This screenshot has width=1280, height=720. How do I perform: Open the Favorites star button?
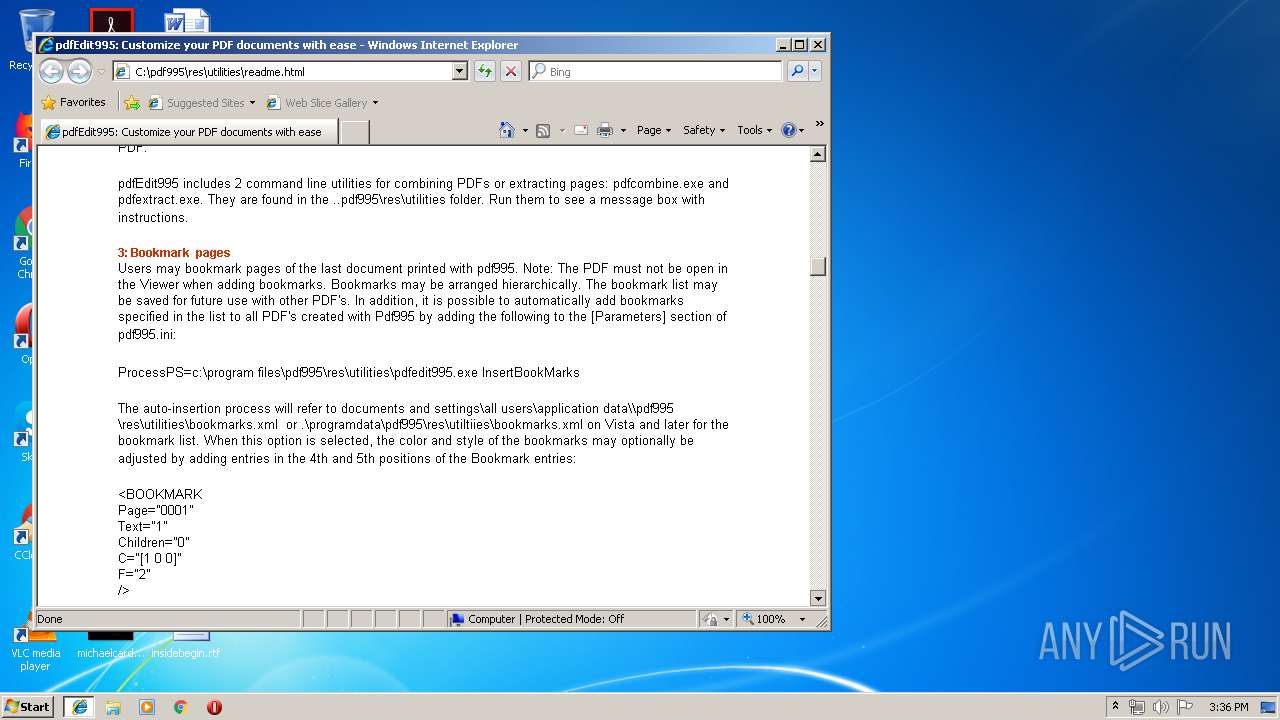tap(73, 102)
